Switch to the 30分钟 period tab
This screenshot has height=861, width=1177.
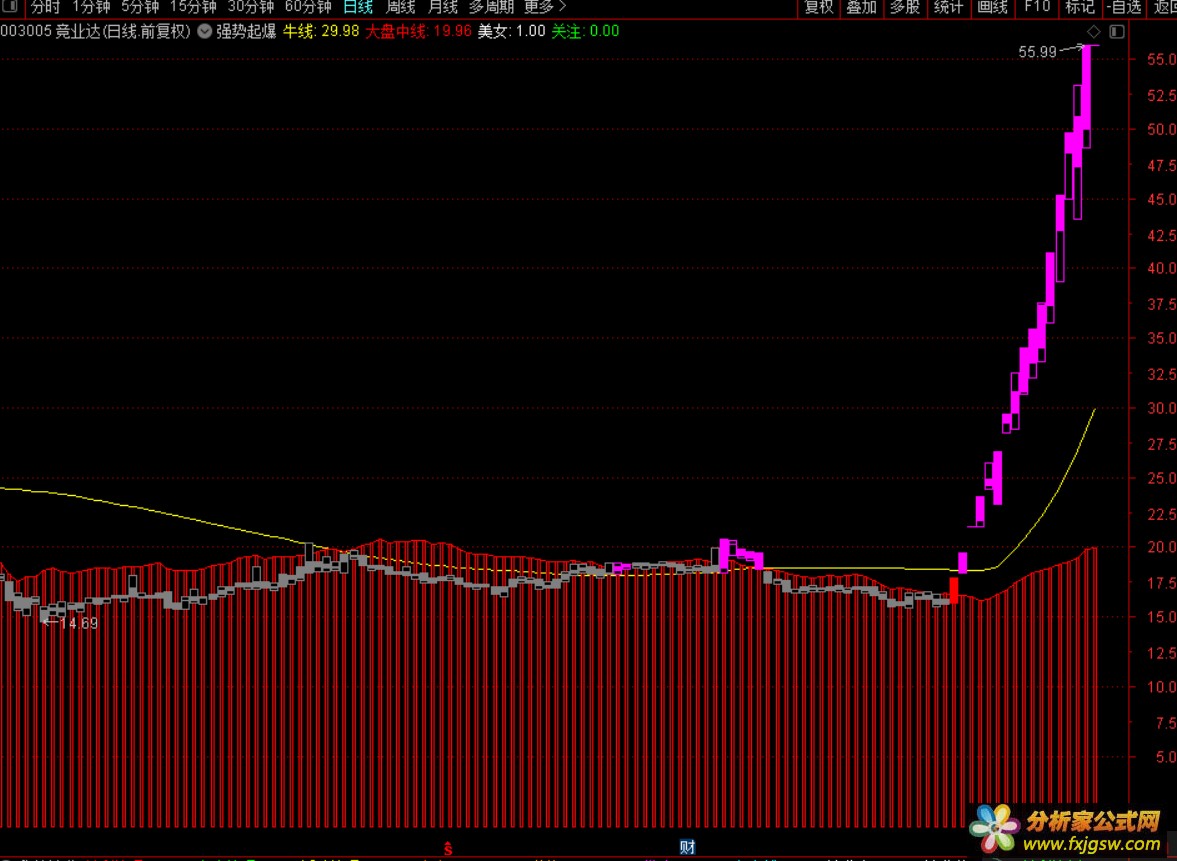[x=251, y=7]
